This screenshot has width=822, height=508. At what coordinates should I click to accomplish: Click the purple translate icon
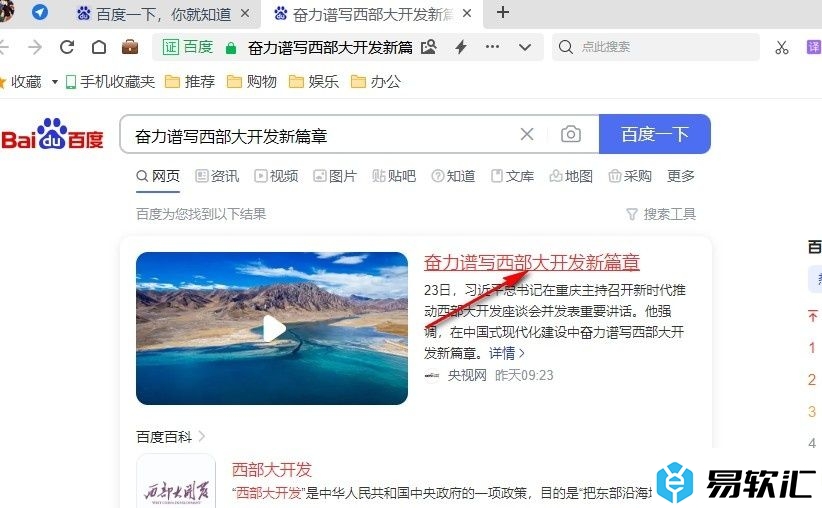(x=814, y=47)
